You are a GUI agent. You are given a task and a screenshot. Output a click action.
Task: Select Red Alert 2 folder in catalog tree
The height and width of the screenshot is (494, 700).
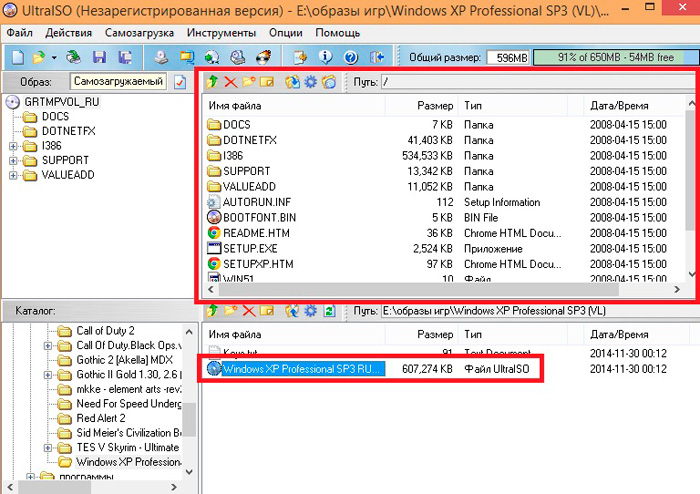pos(101,418)
